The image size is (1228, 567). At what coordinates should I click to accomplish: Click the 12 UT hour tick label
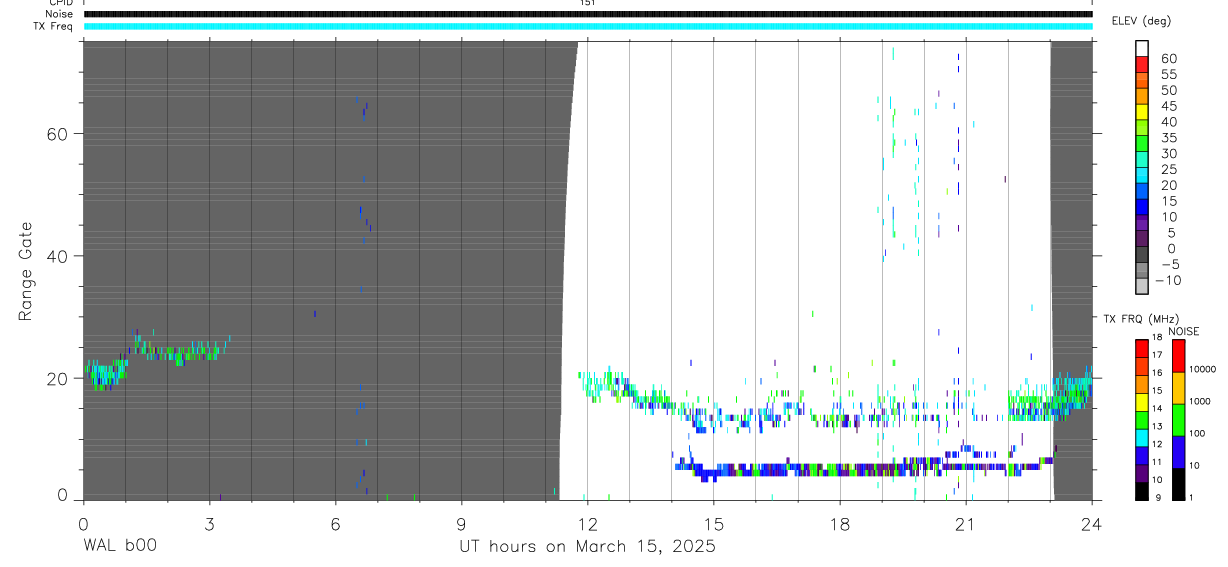(x=588, y=524)
